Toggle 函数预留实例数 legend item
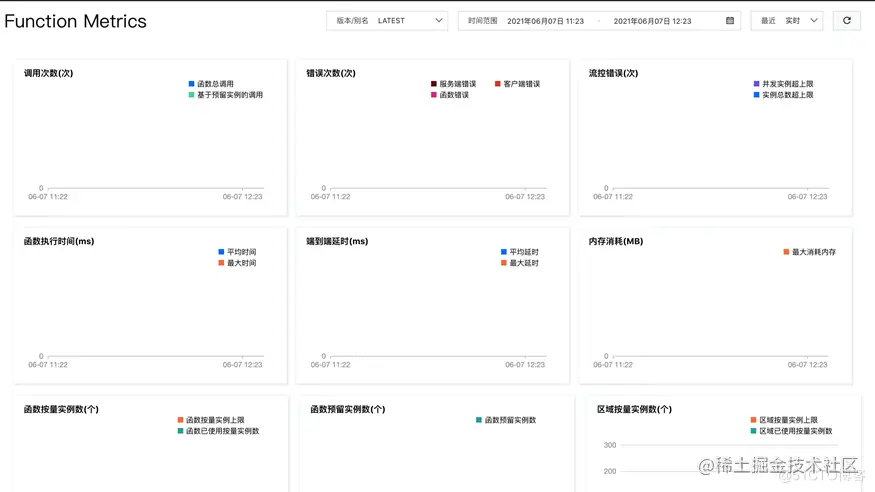This screenshot has width=875, height=492. click(506, 420)
